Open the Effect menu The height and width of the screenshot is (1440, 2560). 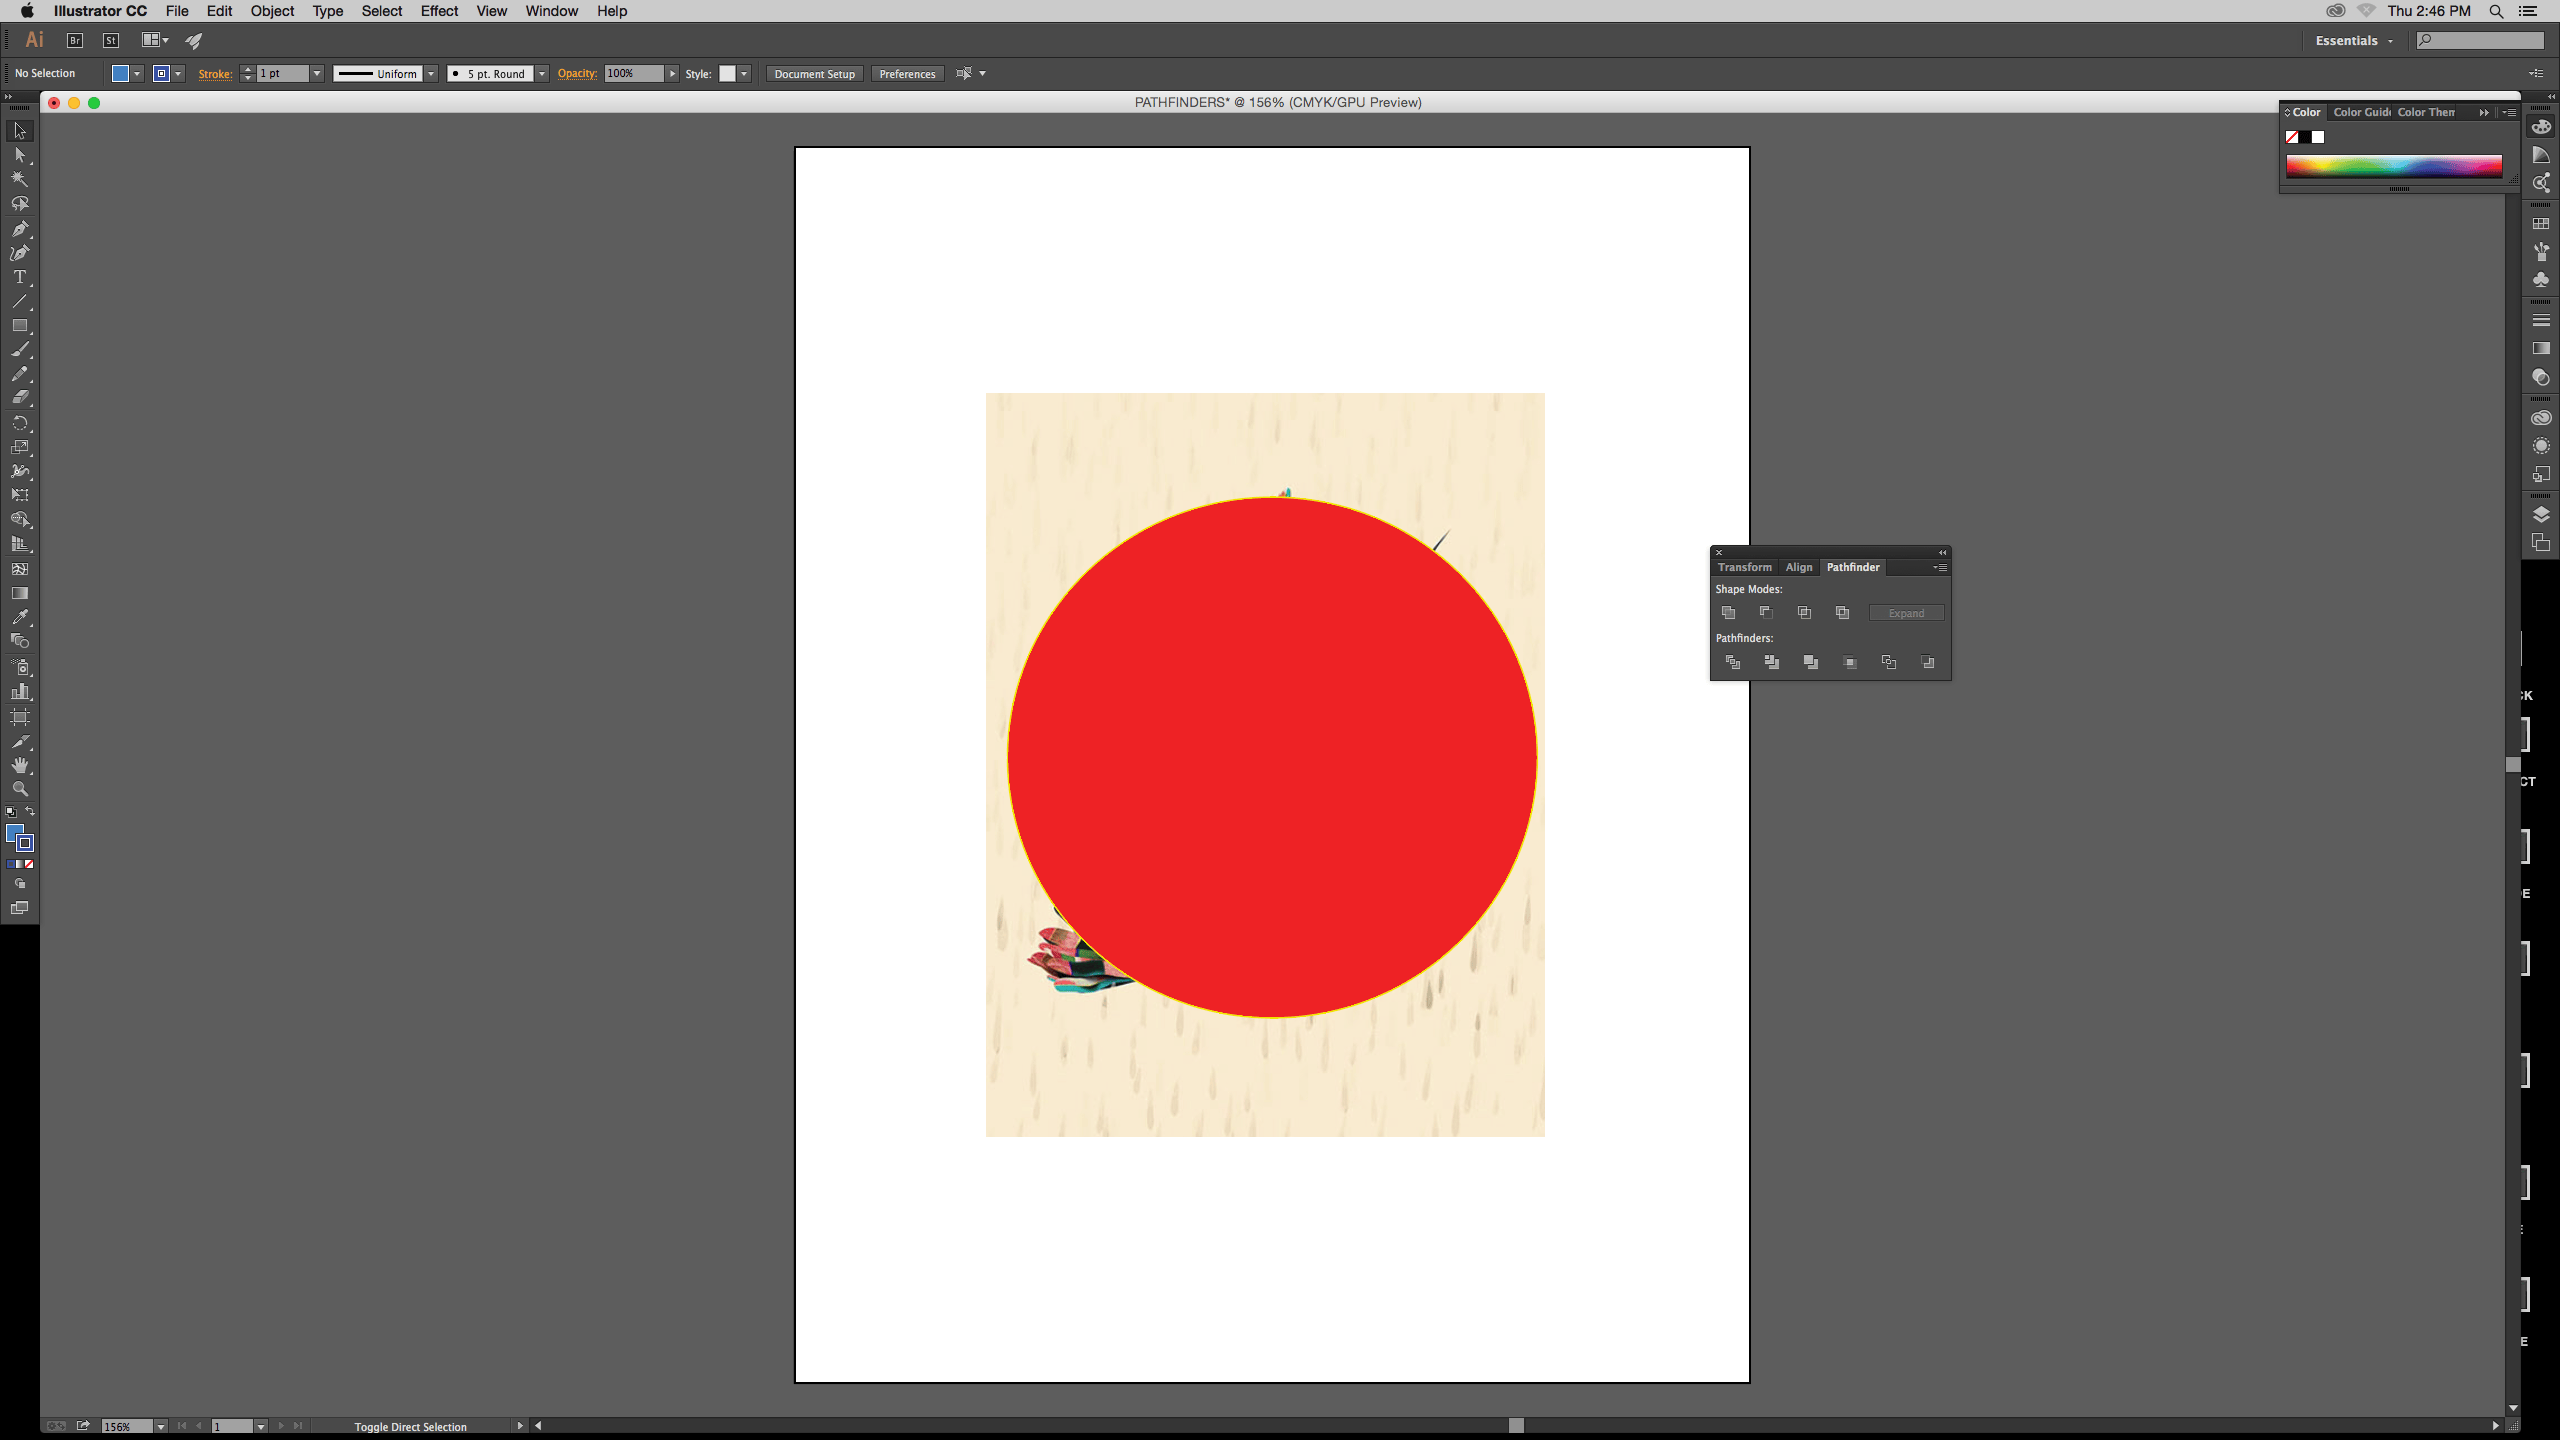439,11
